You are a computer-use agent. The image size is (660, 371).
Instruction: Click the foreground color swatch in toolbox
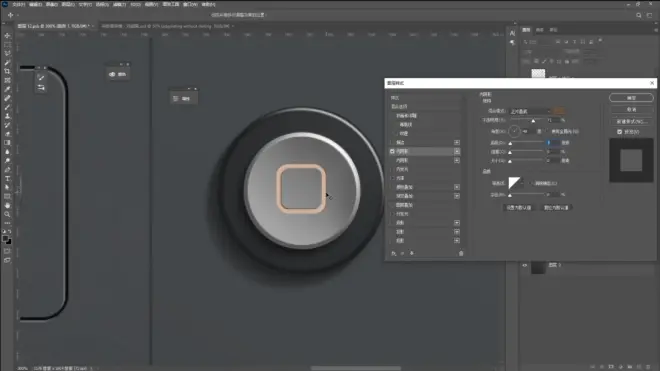pyautogui.click(x=5, y=239)
